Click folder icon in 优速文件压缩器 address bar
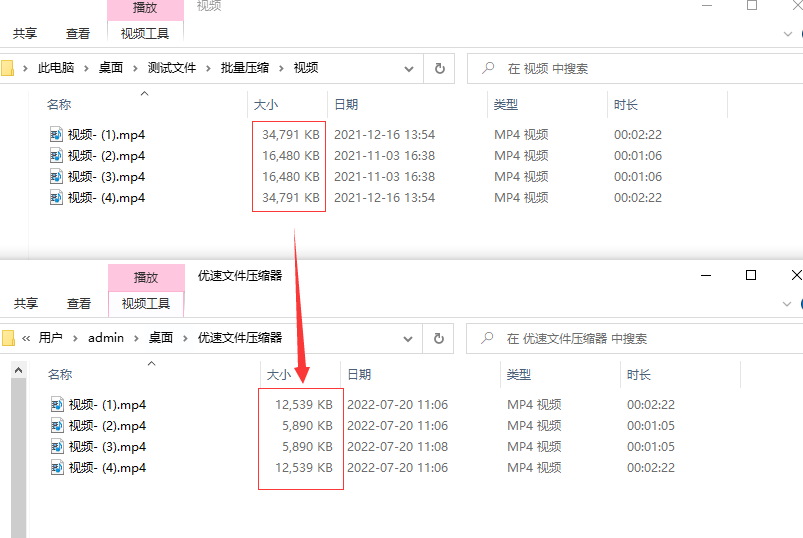The height and width of the screenshot is (538, 803). click(x=8, y=338)
